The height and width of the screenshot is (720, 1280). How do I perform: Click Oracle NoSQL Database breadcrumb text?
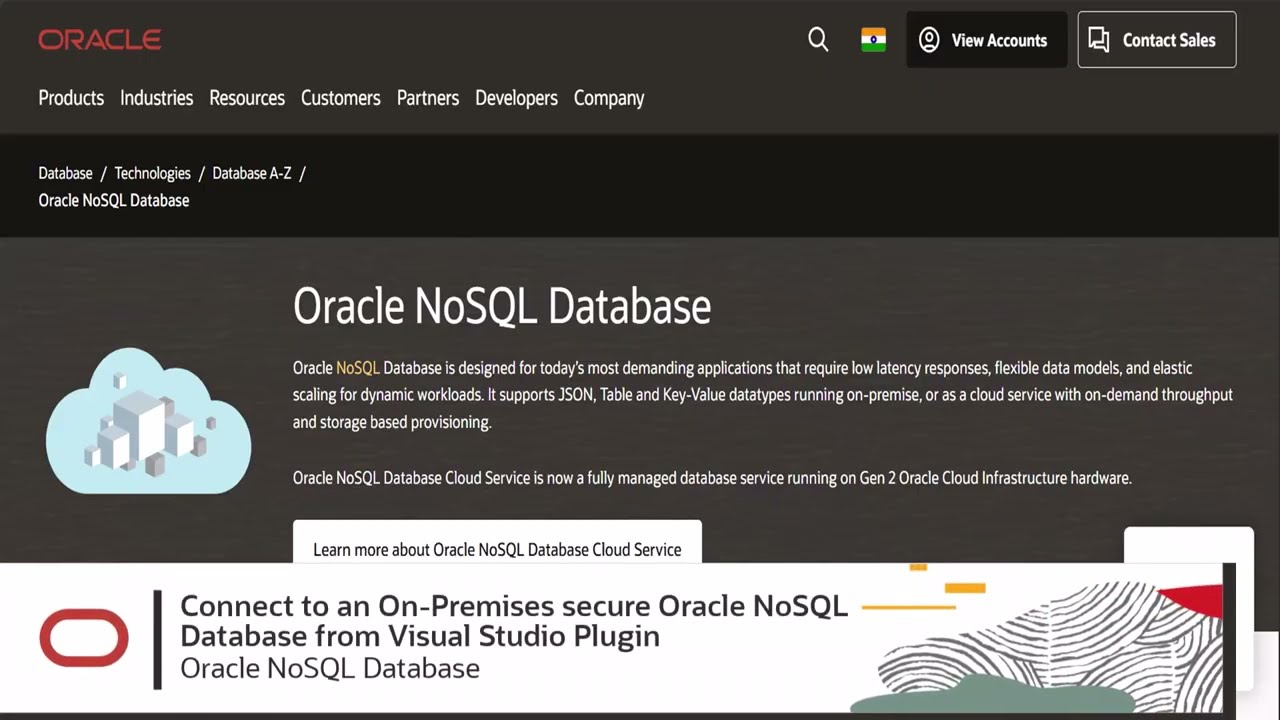click(x=114, y=200)
